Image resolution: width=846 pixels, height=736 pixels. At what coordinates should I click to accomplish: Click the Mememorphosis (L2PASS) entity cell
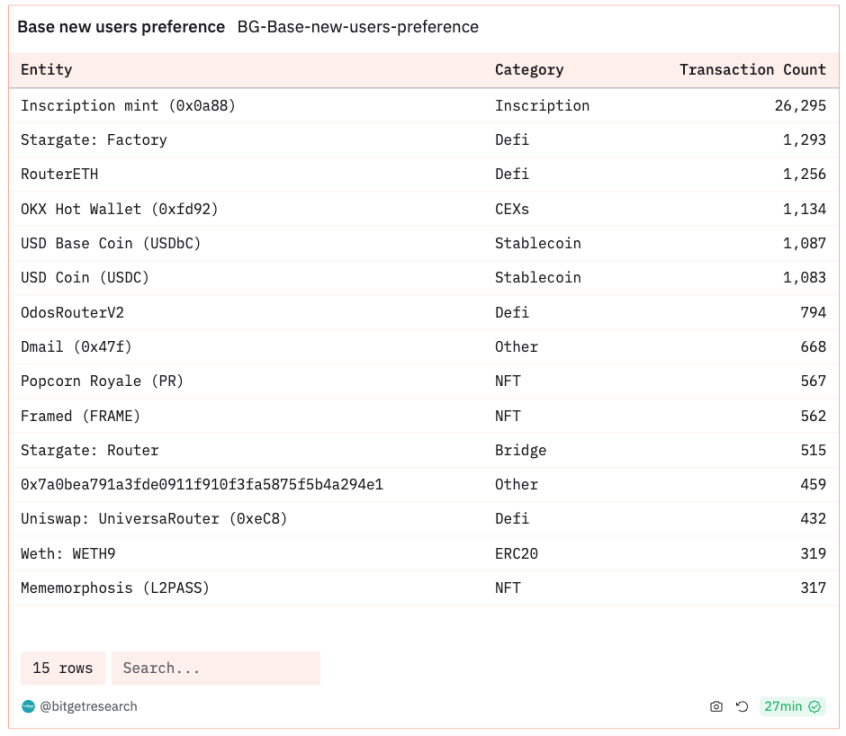[x=115, y=588]
